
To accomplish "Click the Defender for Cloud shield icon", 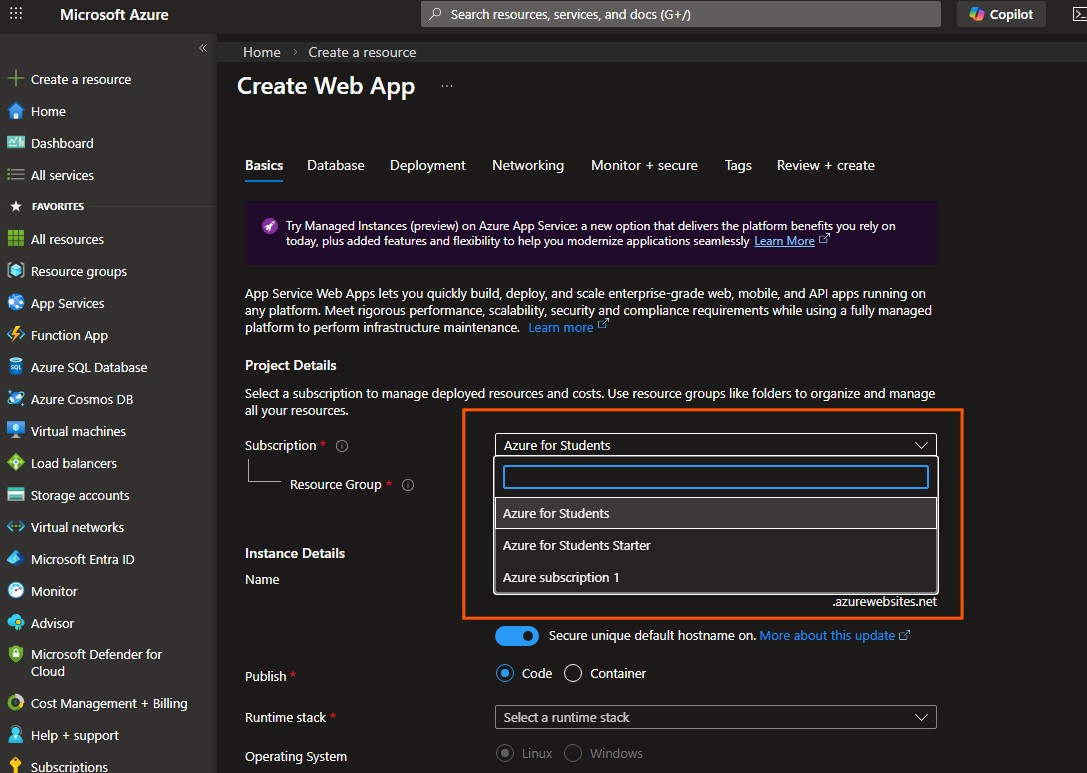I will pyautogui.click(x=15, y=654).
